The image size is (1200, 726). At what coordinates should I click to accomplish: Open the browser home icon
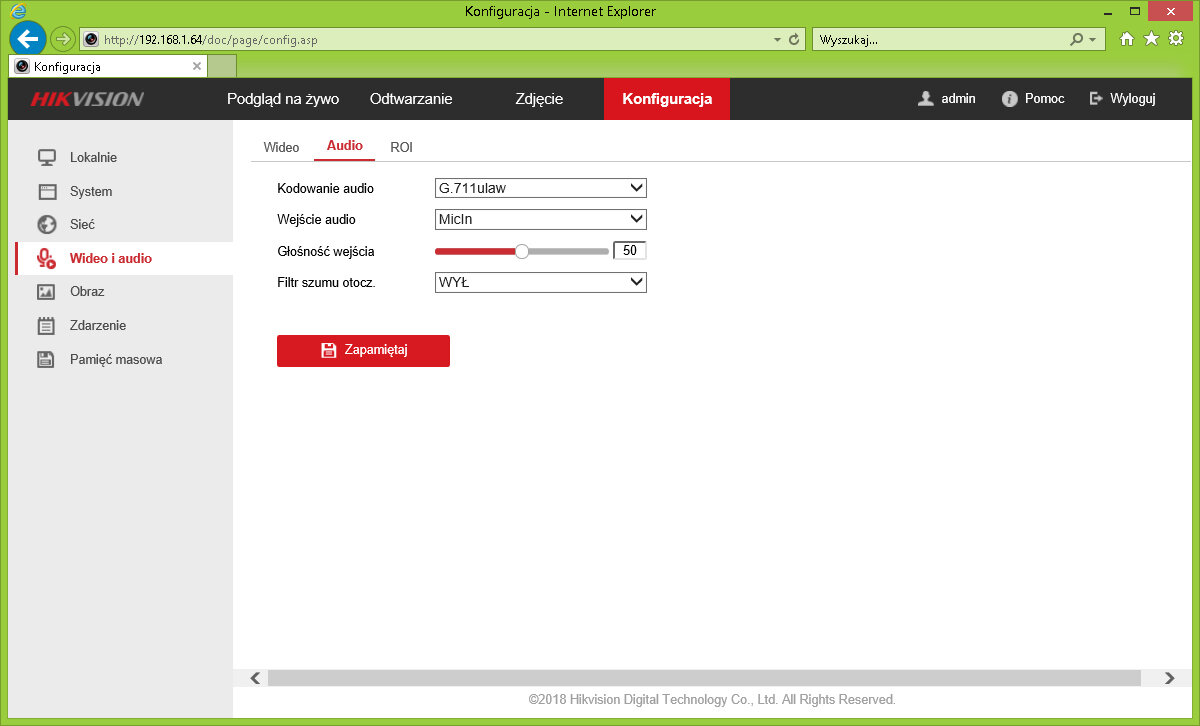(x=1127, y=39)
